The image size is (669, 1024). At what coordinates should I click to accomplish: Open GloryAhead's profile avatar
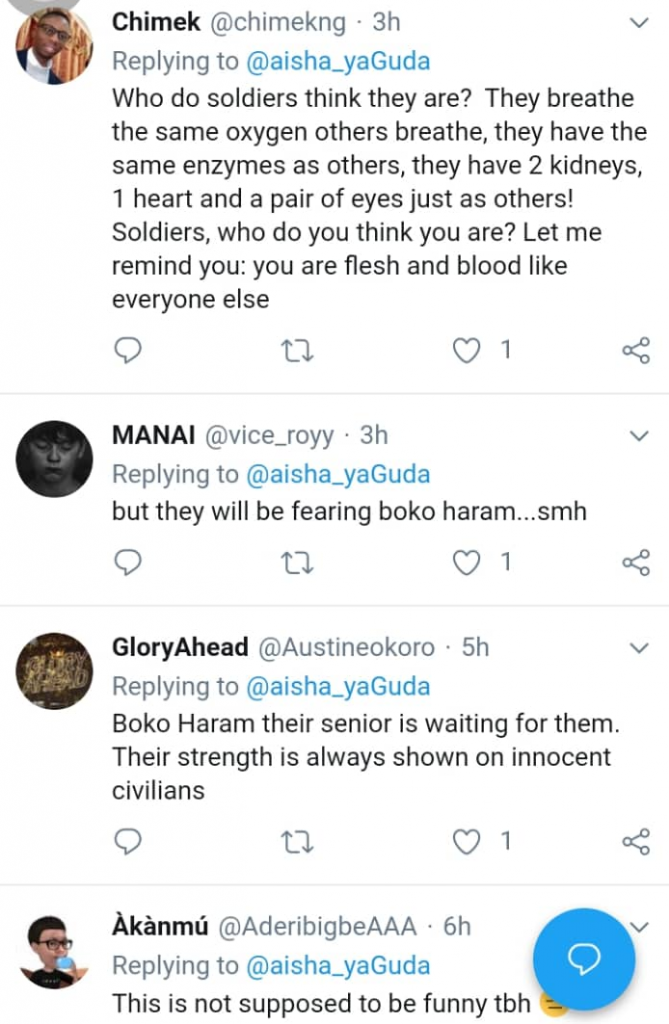pyautogui.click(x=55, y=671)
